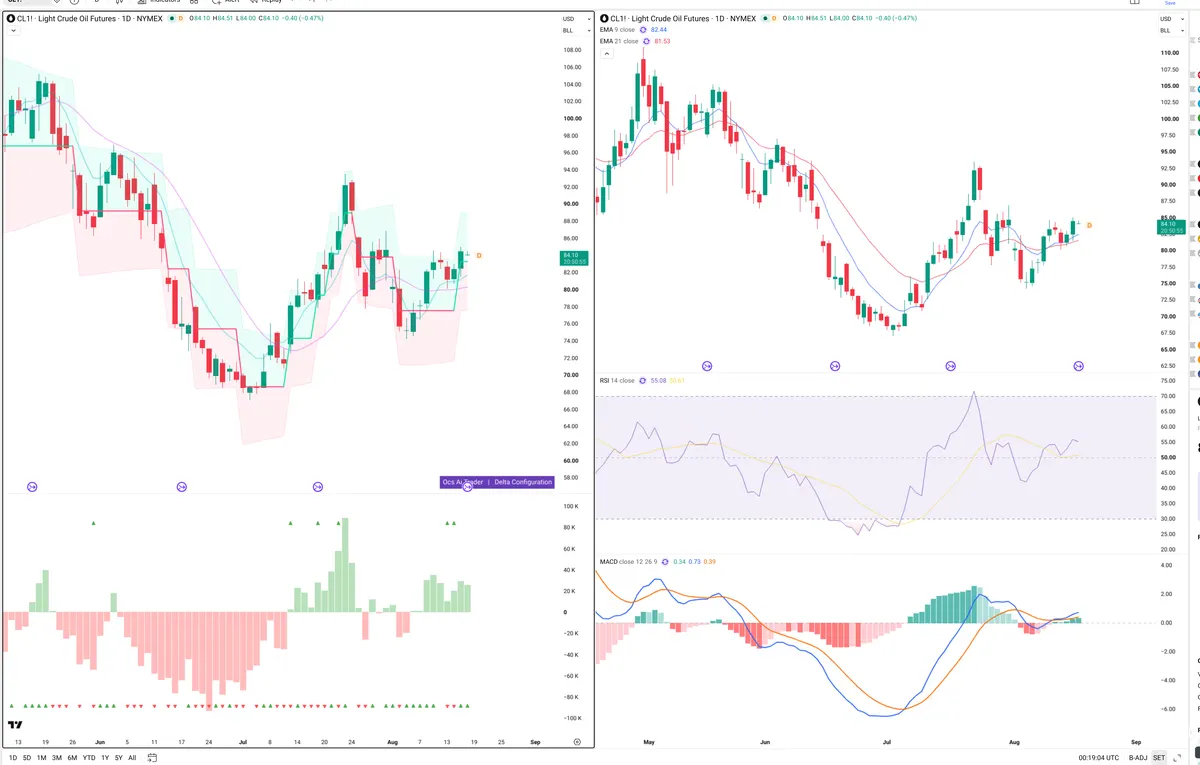The width and height of the screenshot is (1200, 765).
Task: Select the RSI 14 close indicator legend
Action: pos(617,380)
